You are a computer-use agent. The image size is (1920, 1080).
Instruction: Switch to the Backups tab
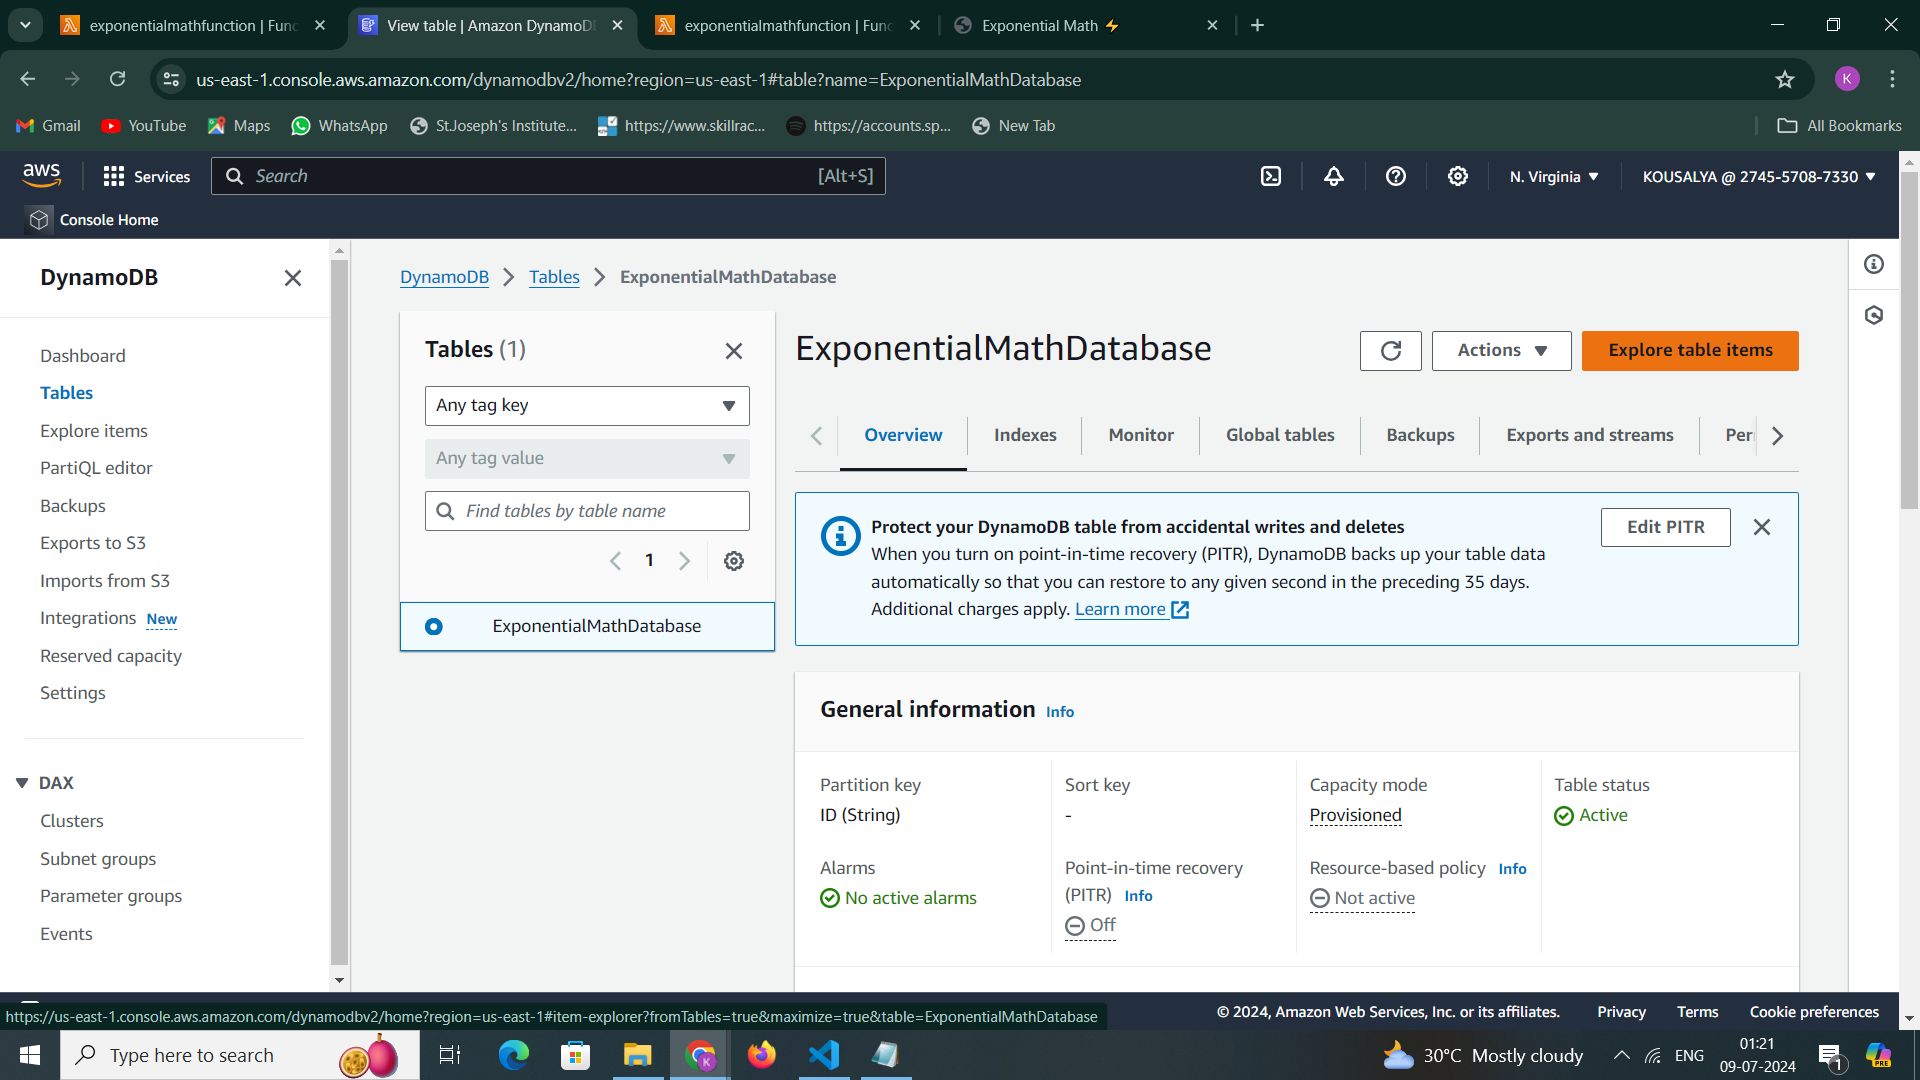pyautogui.click(x=1420, y=435)
